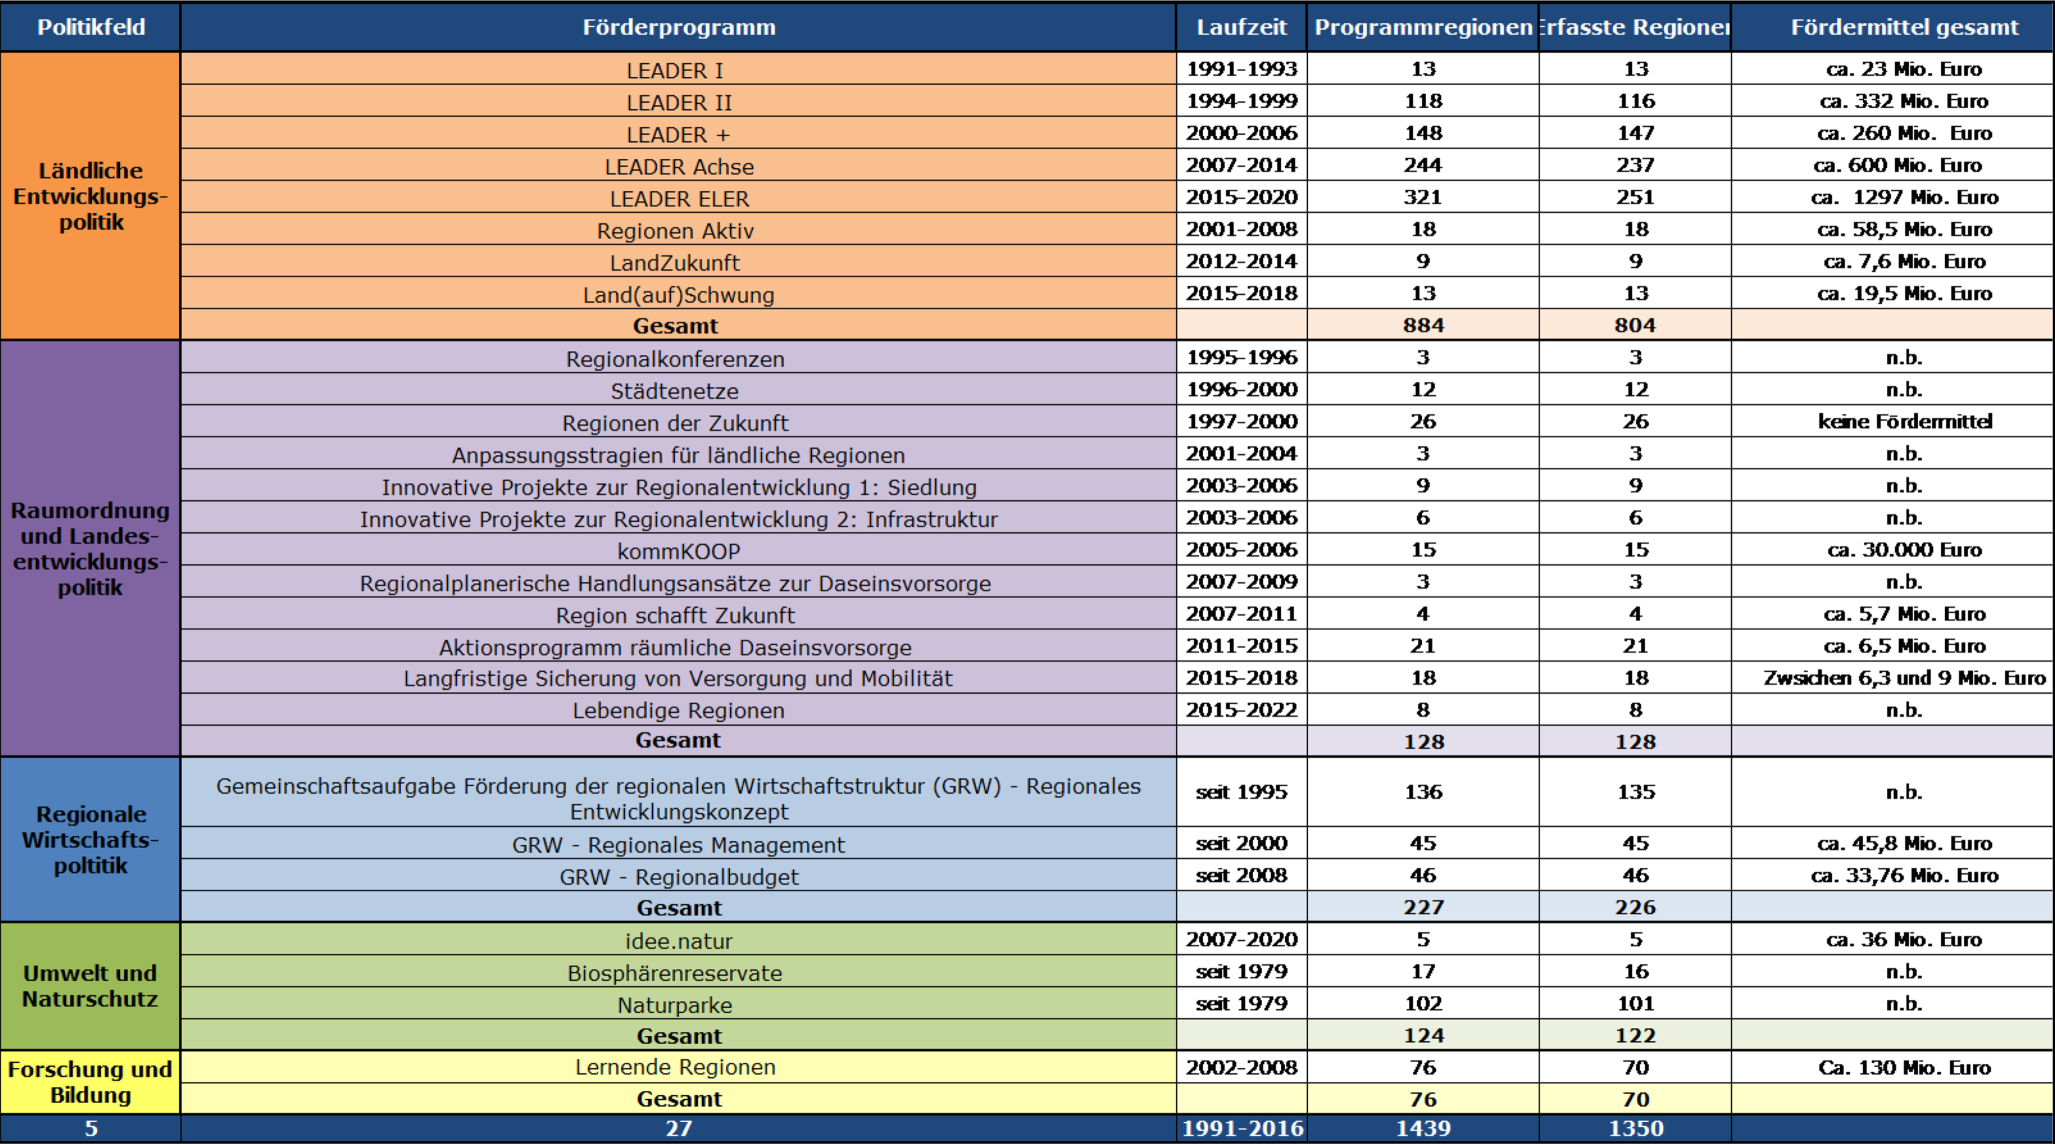This screenshot has height=1144, width=2055.
Task: Click the 884 total Programmregionen cell
Action: click(1423, 325)
